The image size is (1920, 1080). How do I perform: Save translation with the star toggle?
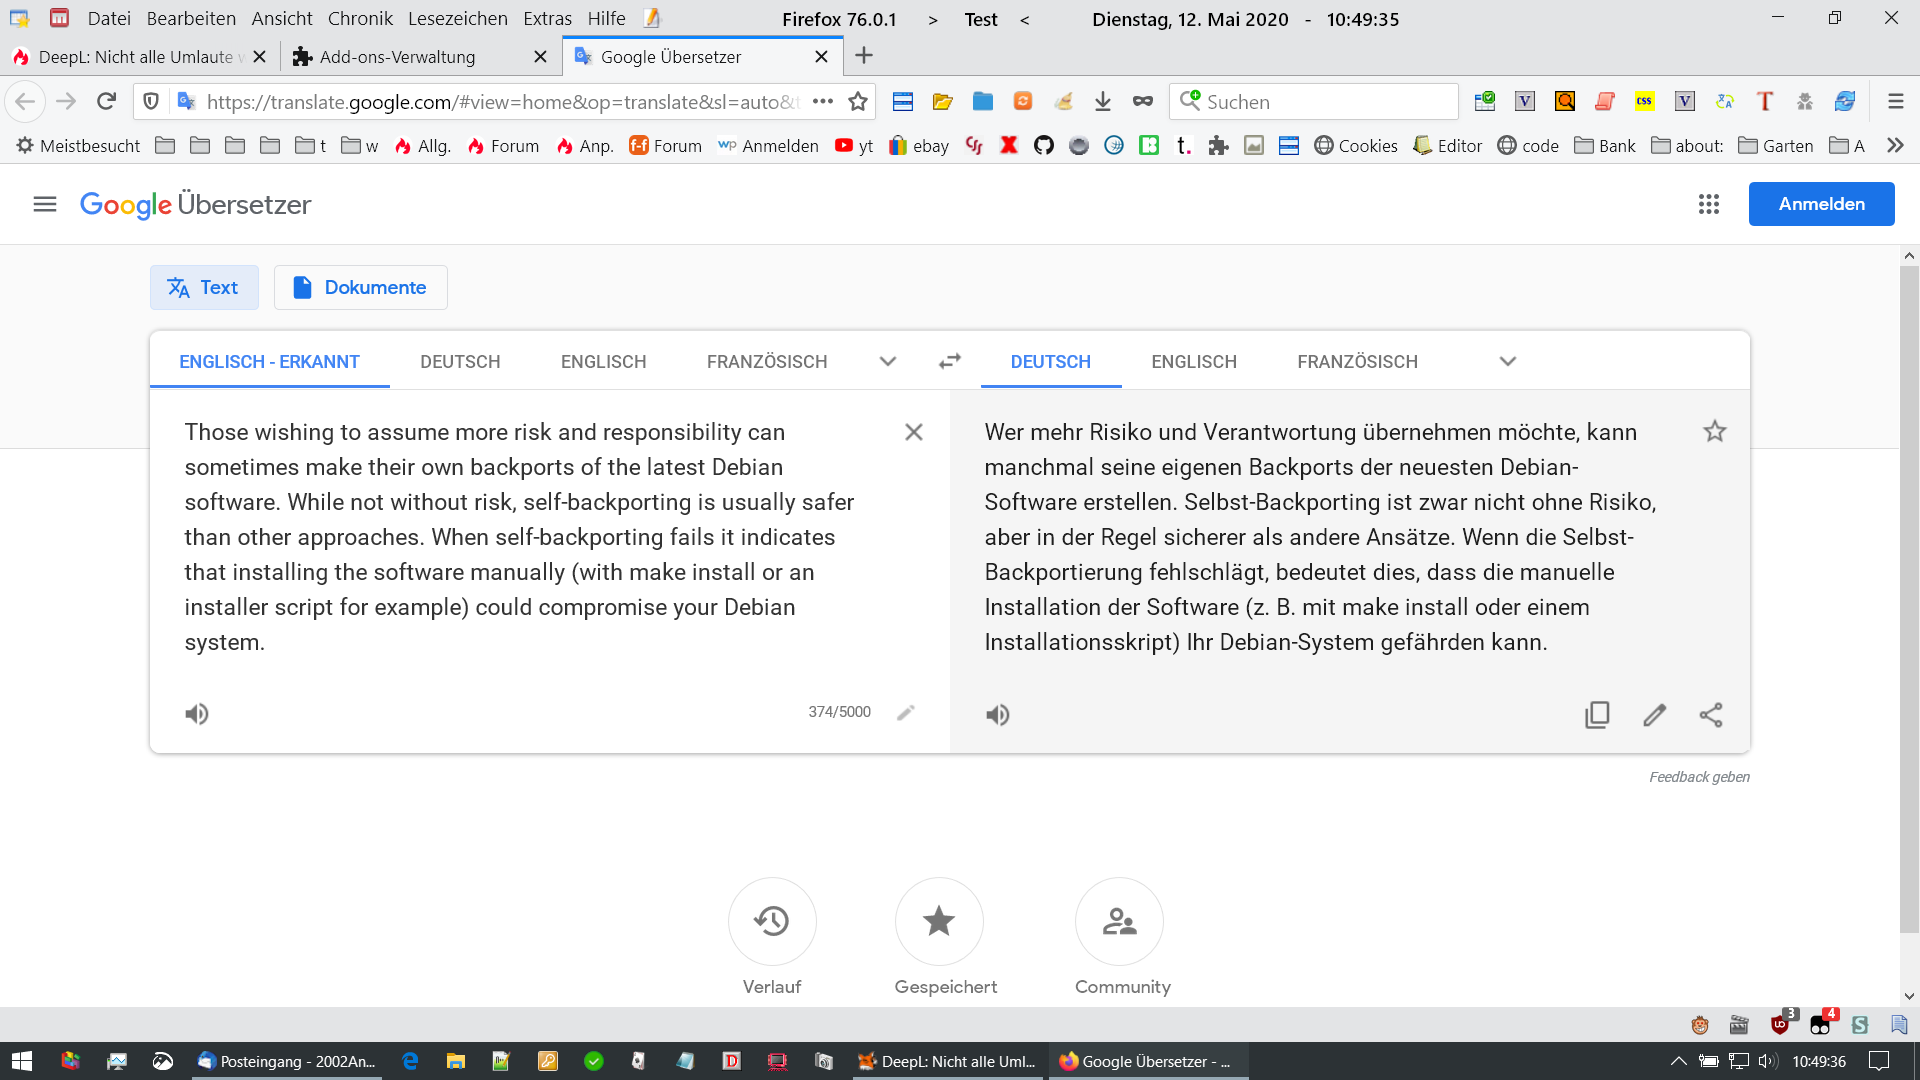pos(1714,432)
